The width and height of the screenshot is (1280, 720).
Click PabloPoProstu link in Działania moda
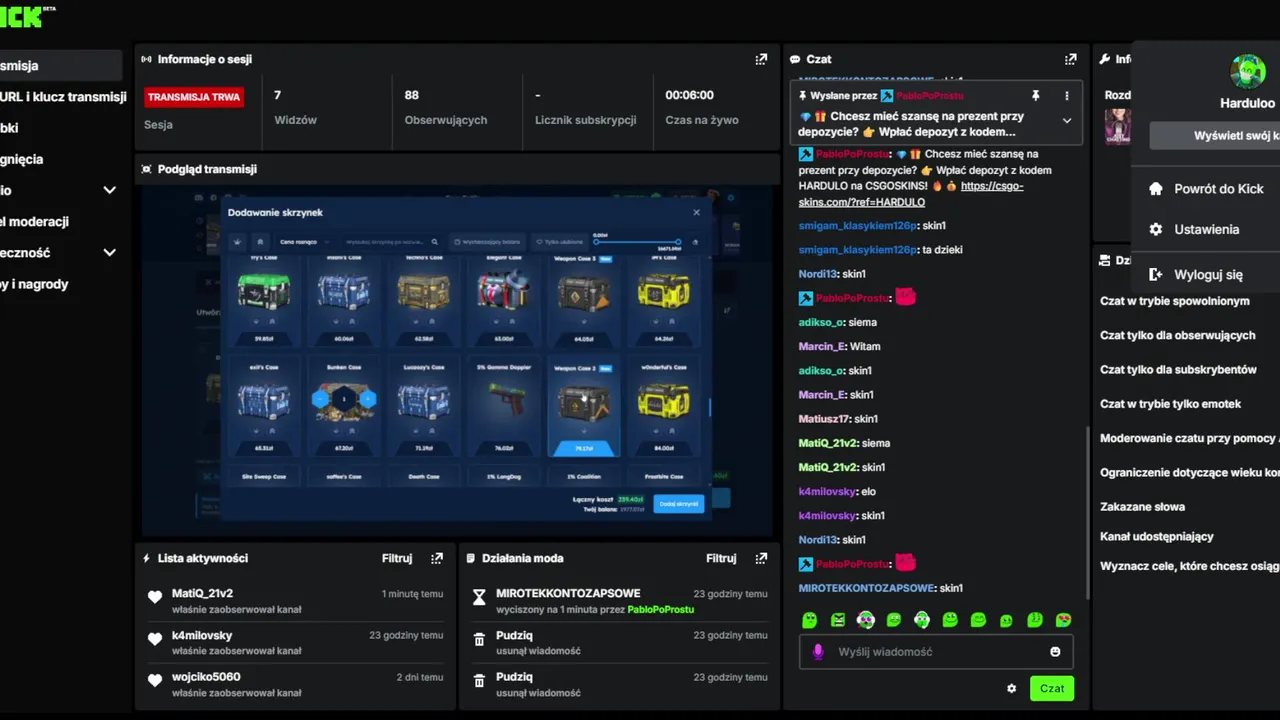660,609
